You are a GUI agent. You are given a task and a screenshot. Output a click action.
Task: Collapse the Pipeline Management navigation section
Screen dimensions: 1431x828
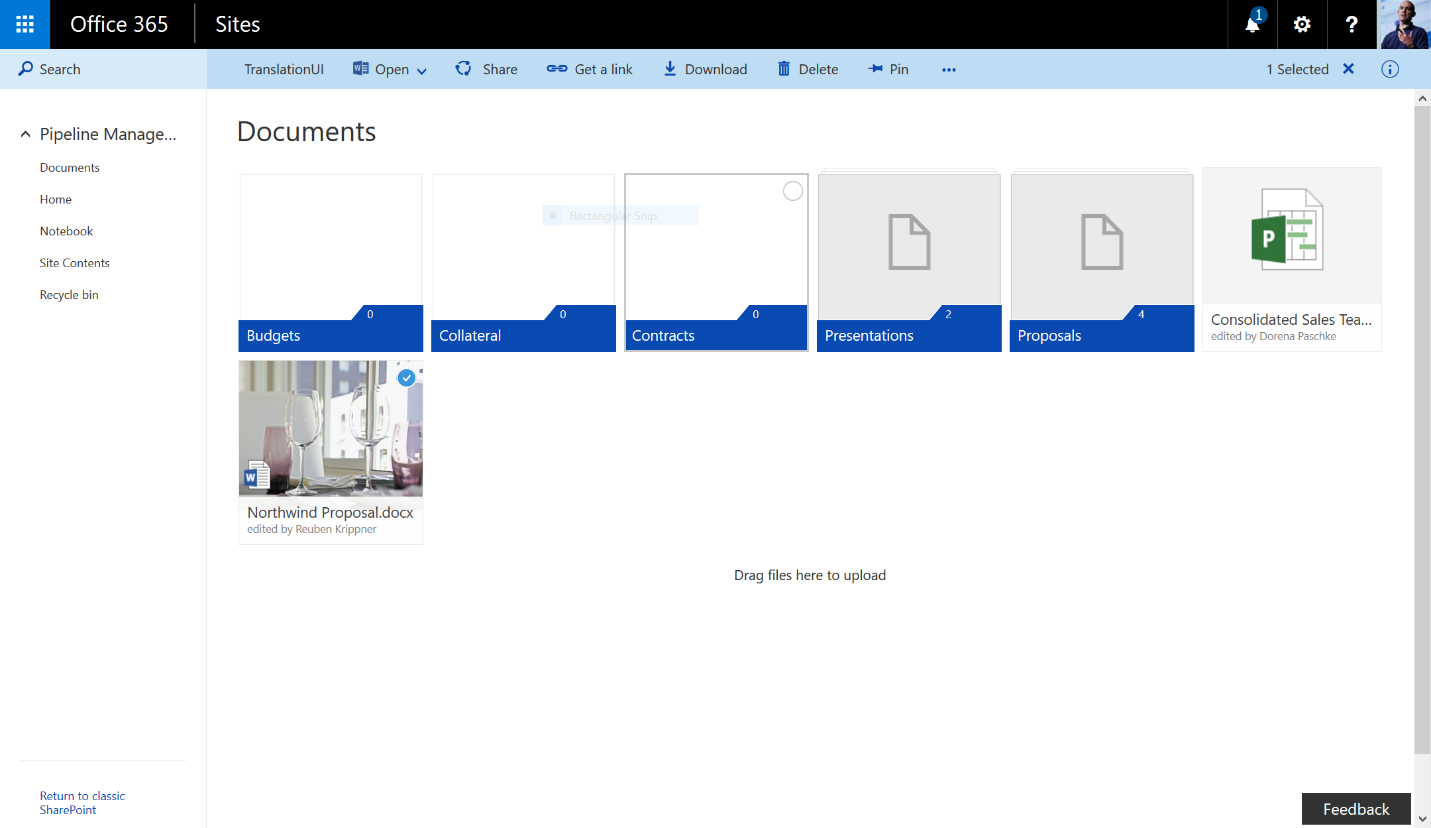pos(25,134)
